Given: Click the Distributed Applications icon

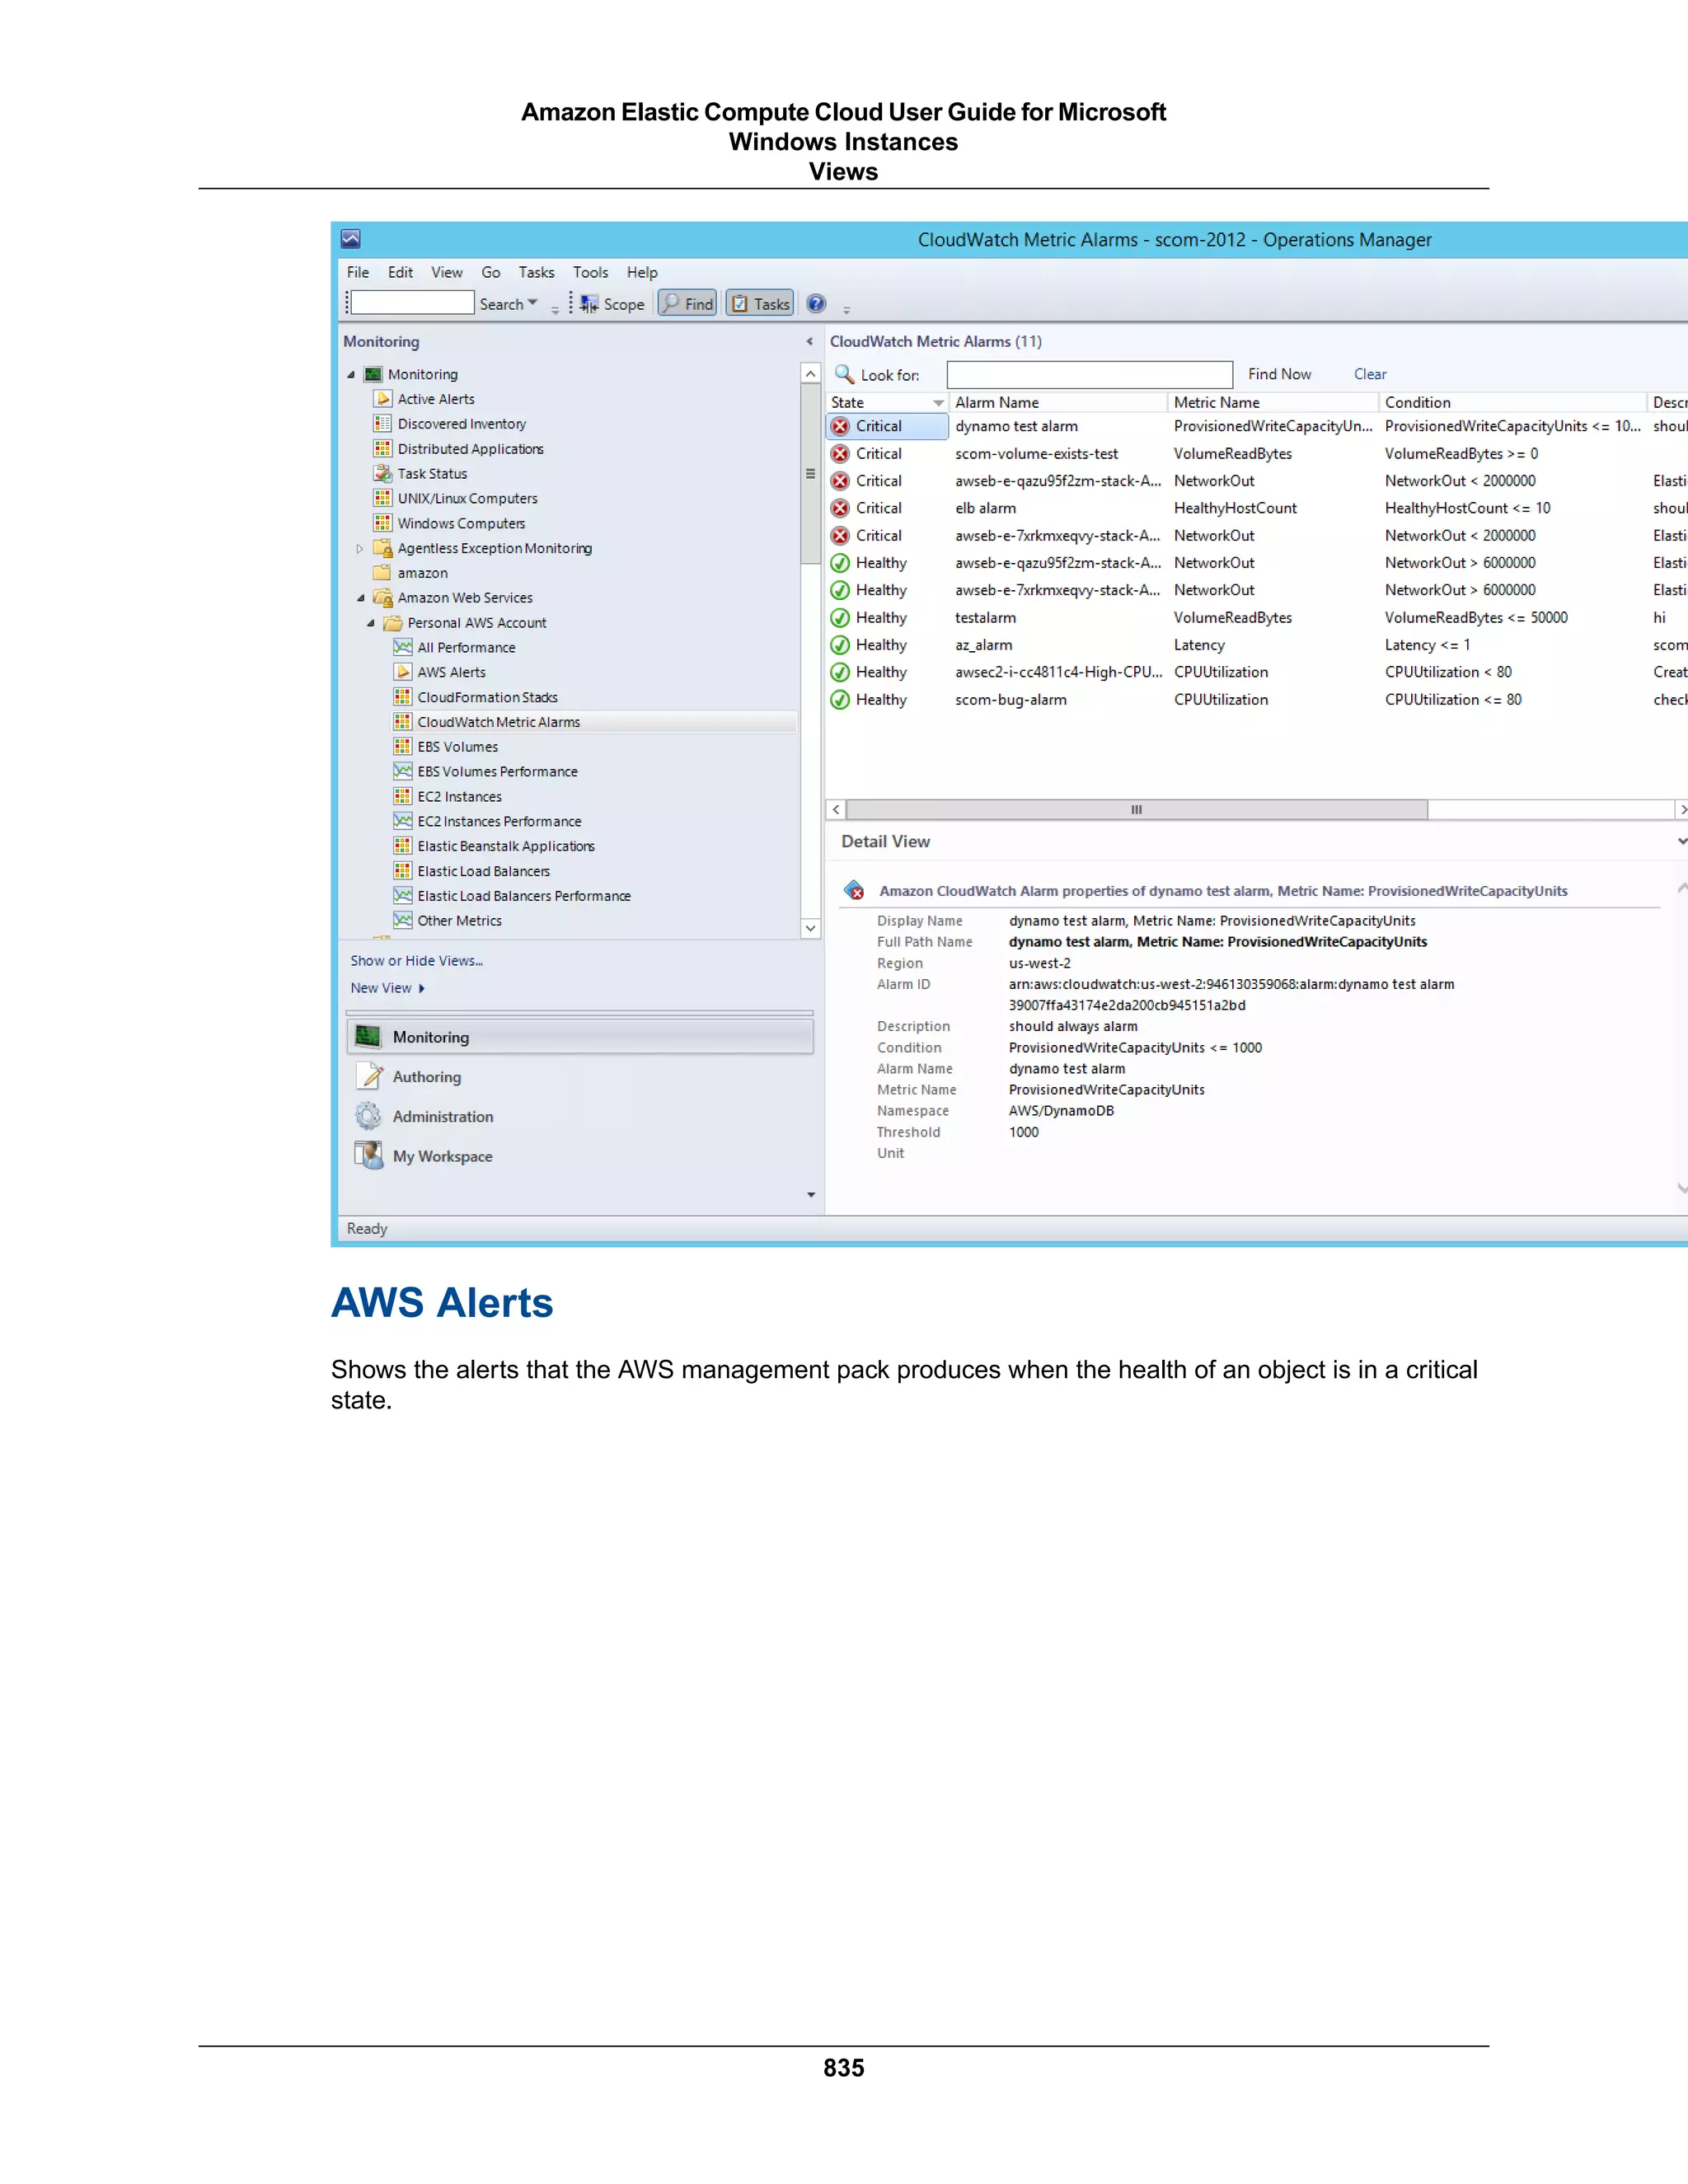Looking at the screenshot, I should (382, 449).
